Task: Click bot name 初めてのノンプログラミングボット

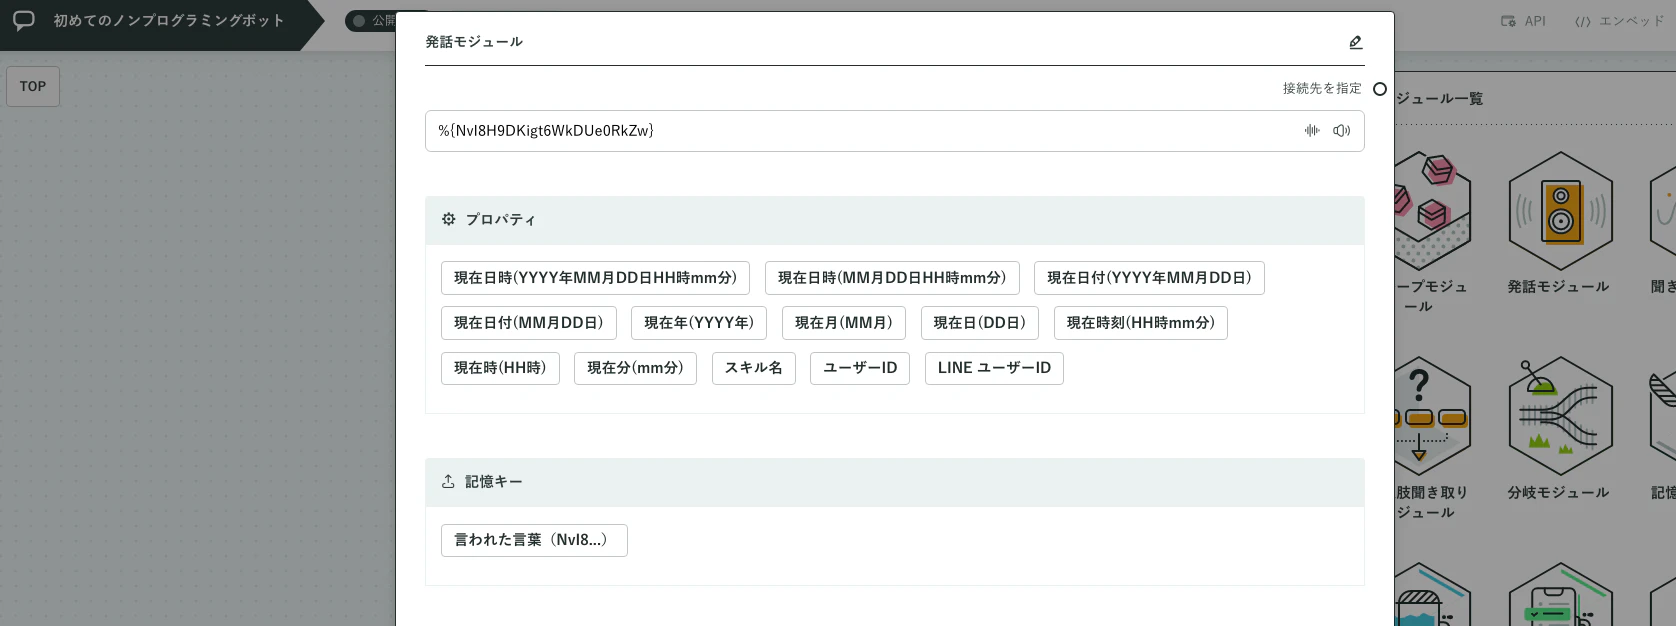Action: 169,21
